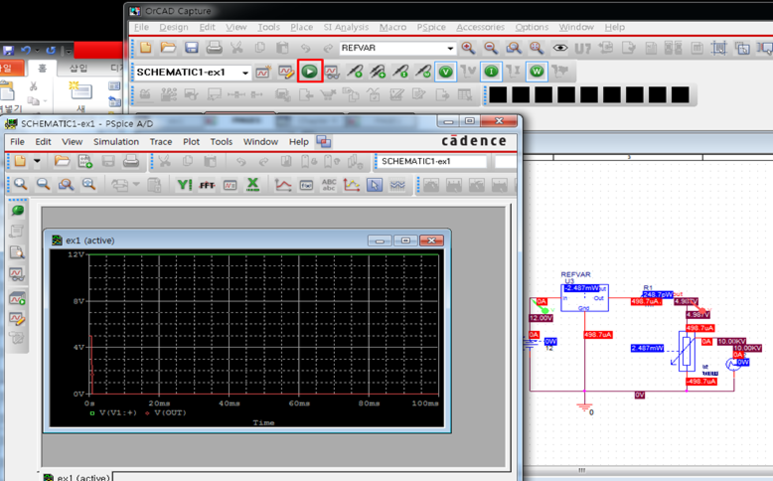The width and height of the screenshot is (773, 481).
Task: Open Edit Simulation Settings icon in Capture
Action: [x=286, y=72]
